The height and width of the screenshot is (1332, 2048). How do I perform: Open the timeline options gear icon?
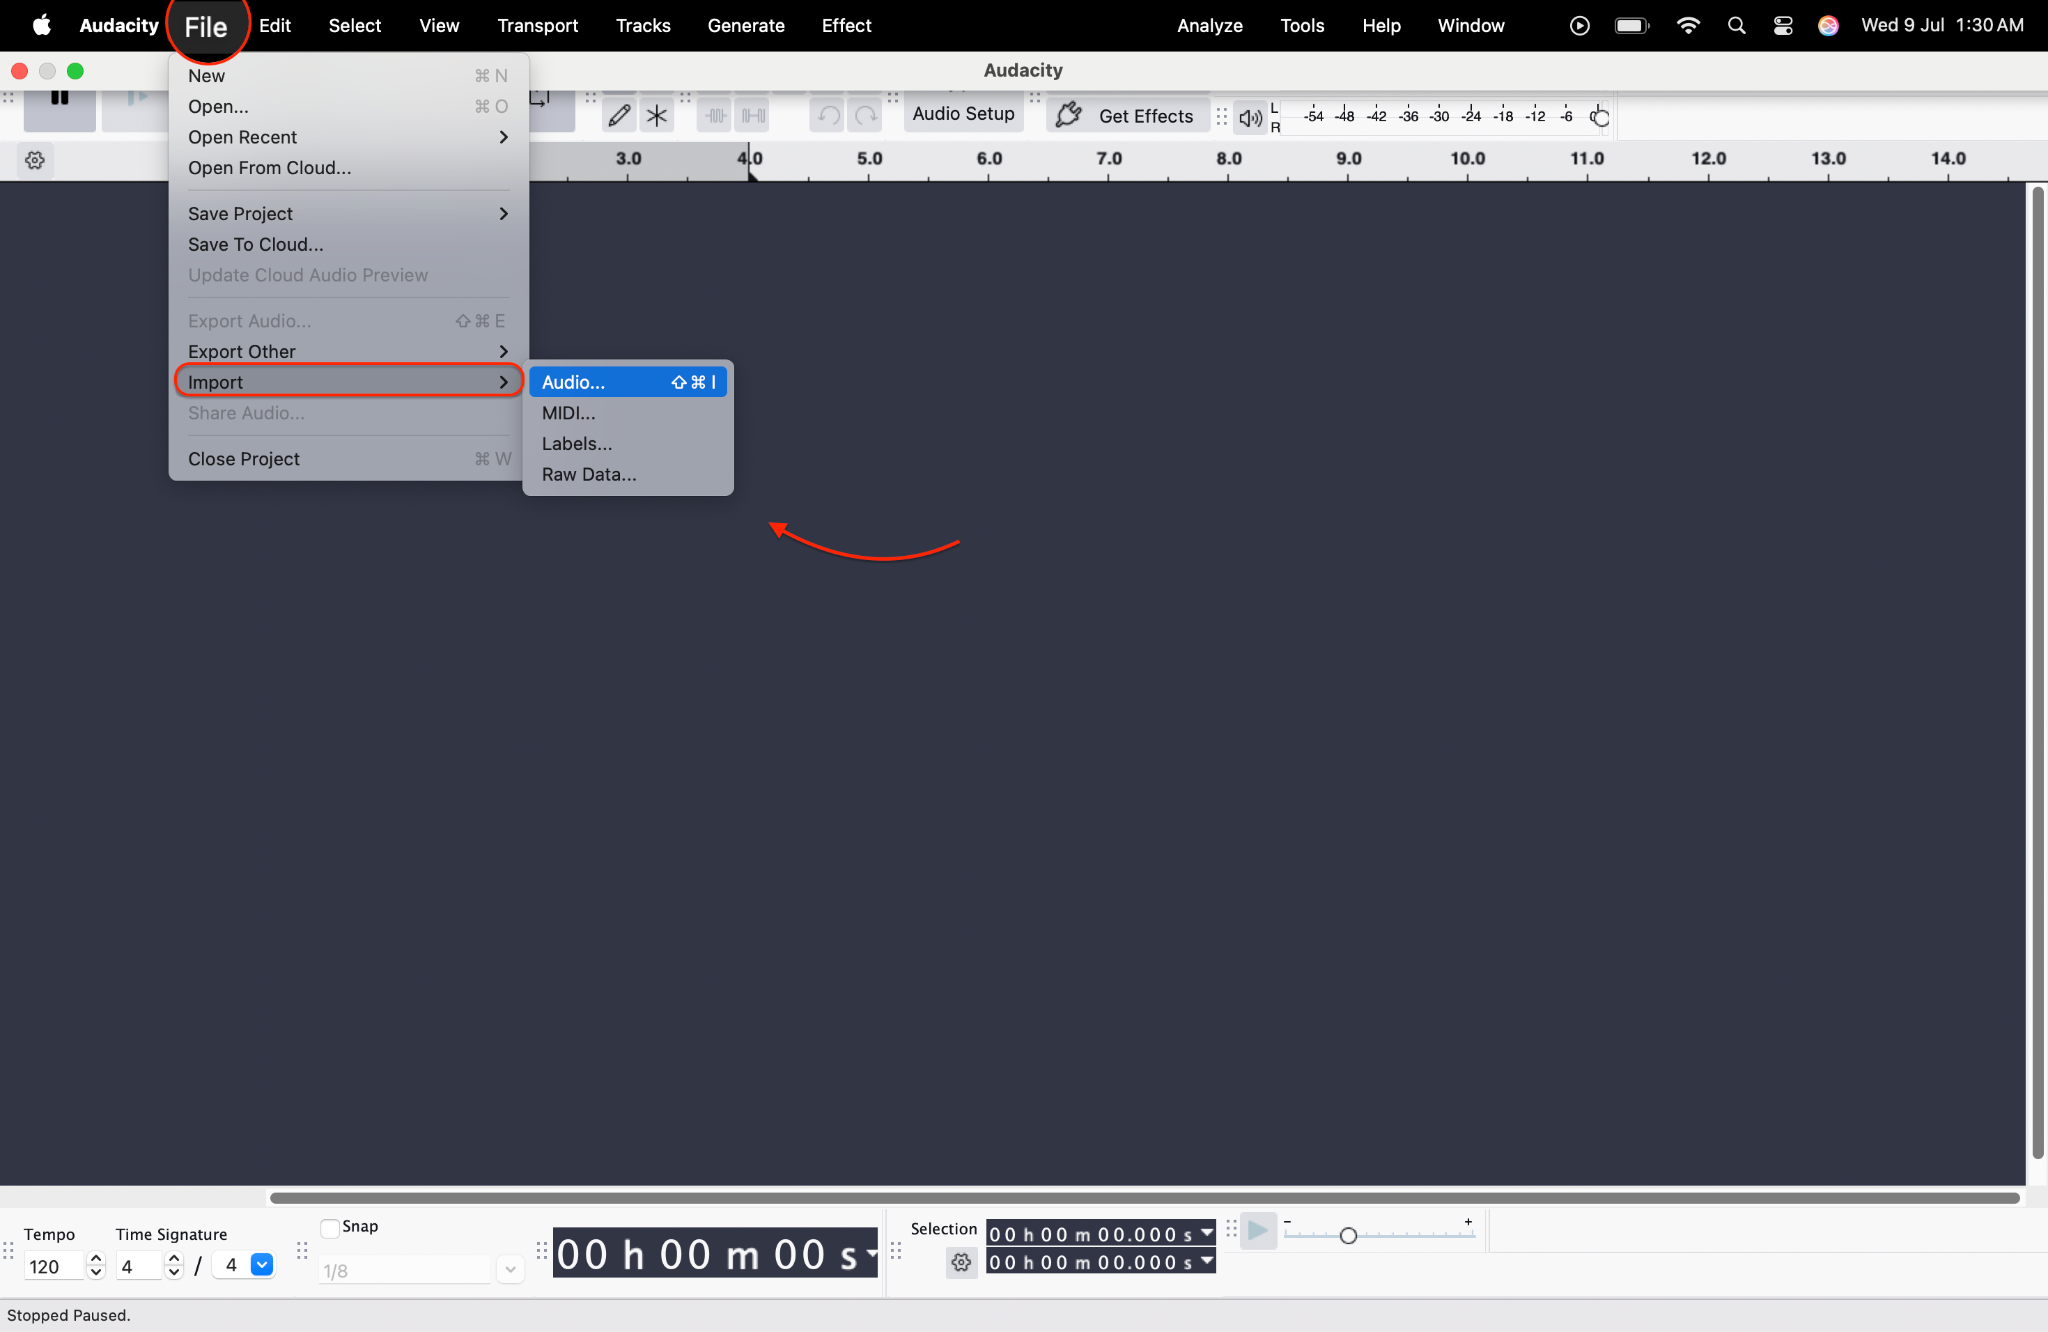coord(35,160)
